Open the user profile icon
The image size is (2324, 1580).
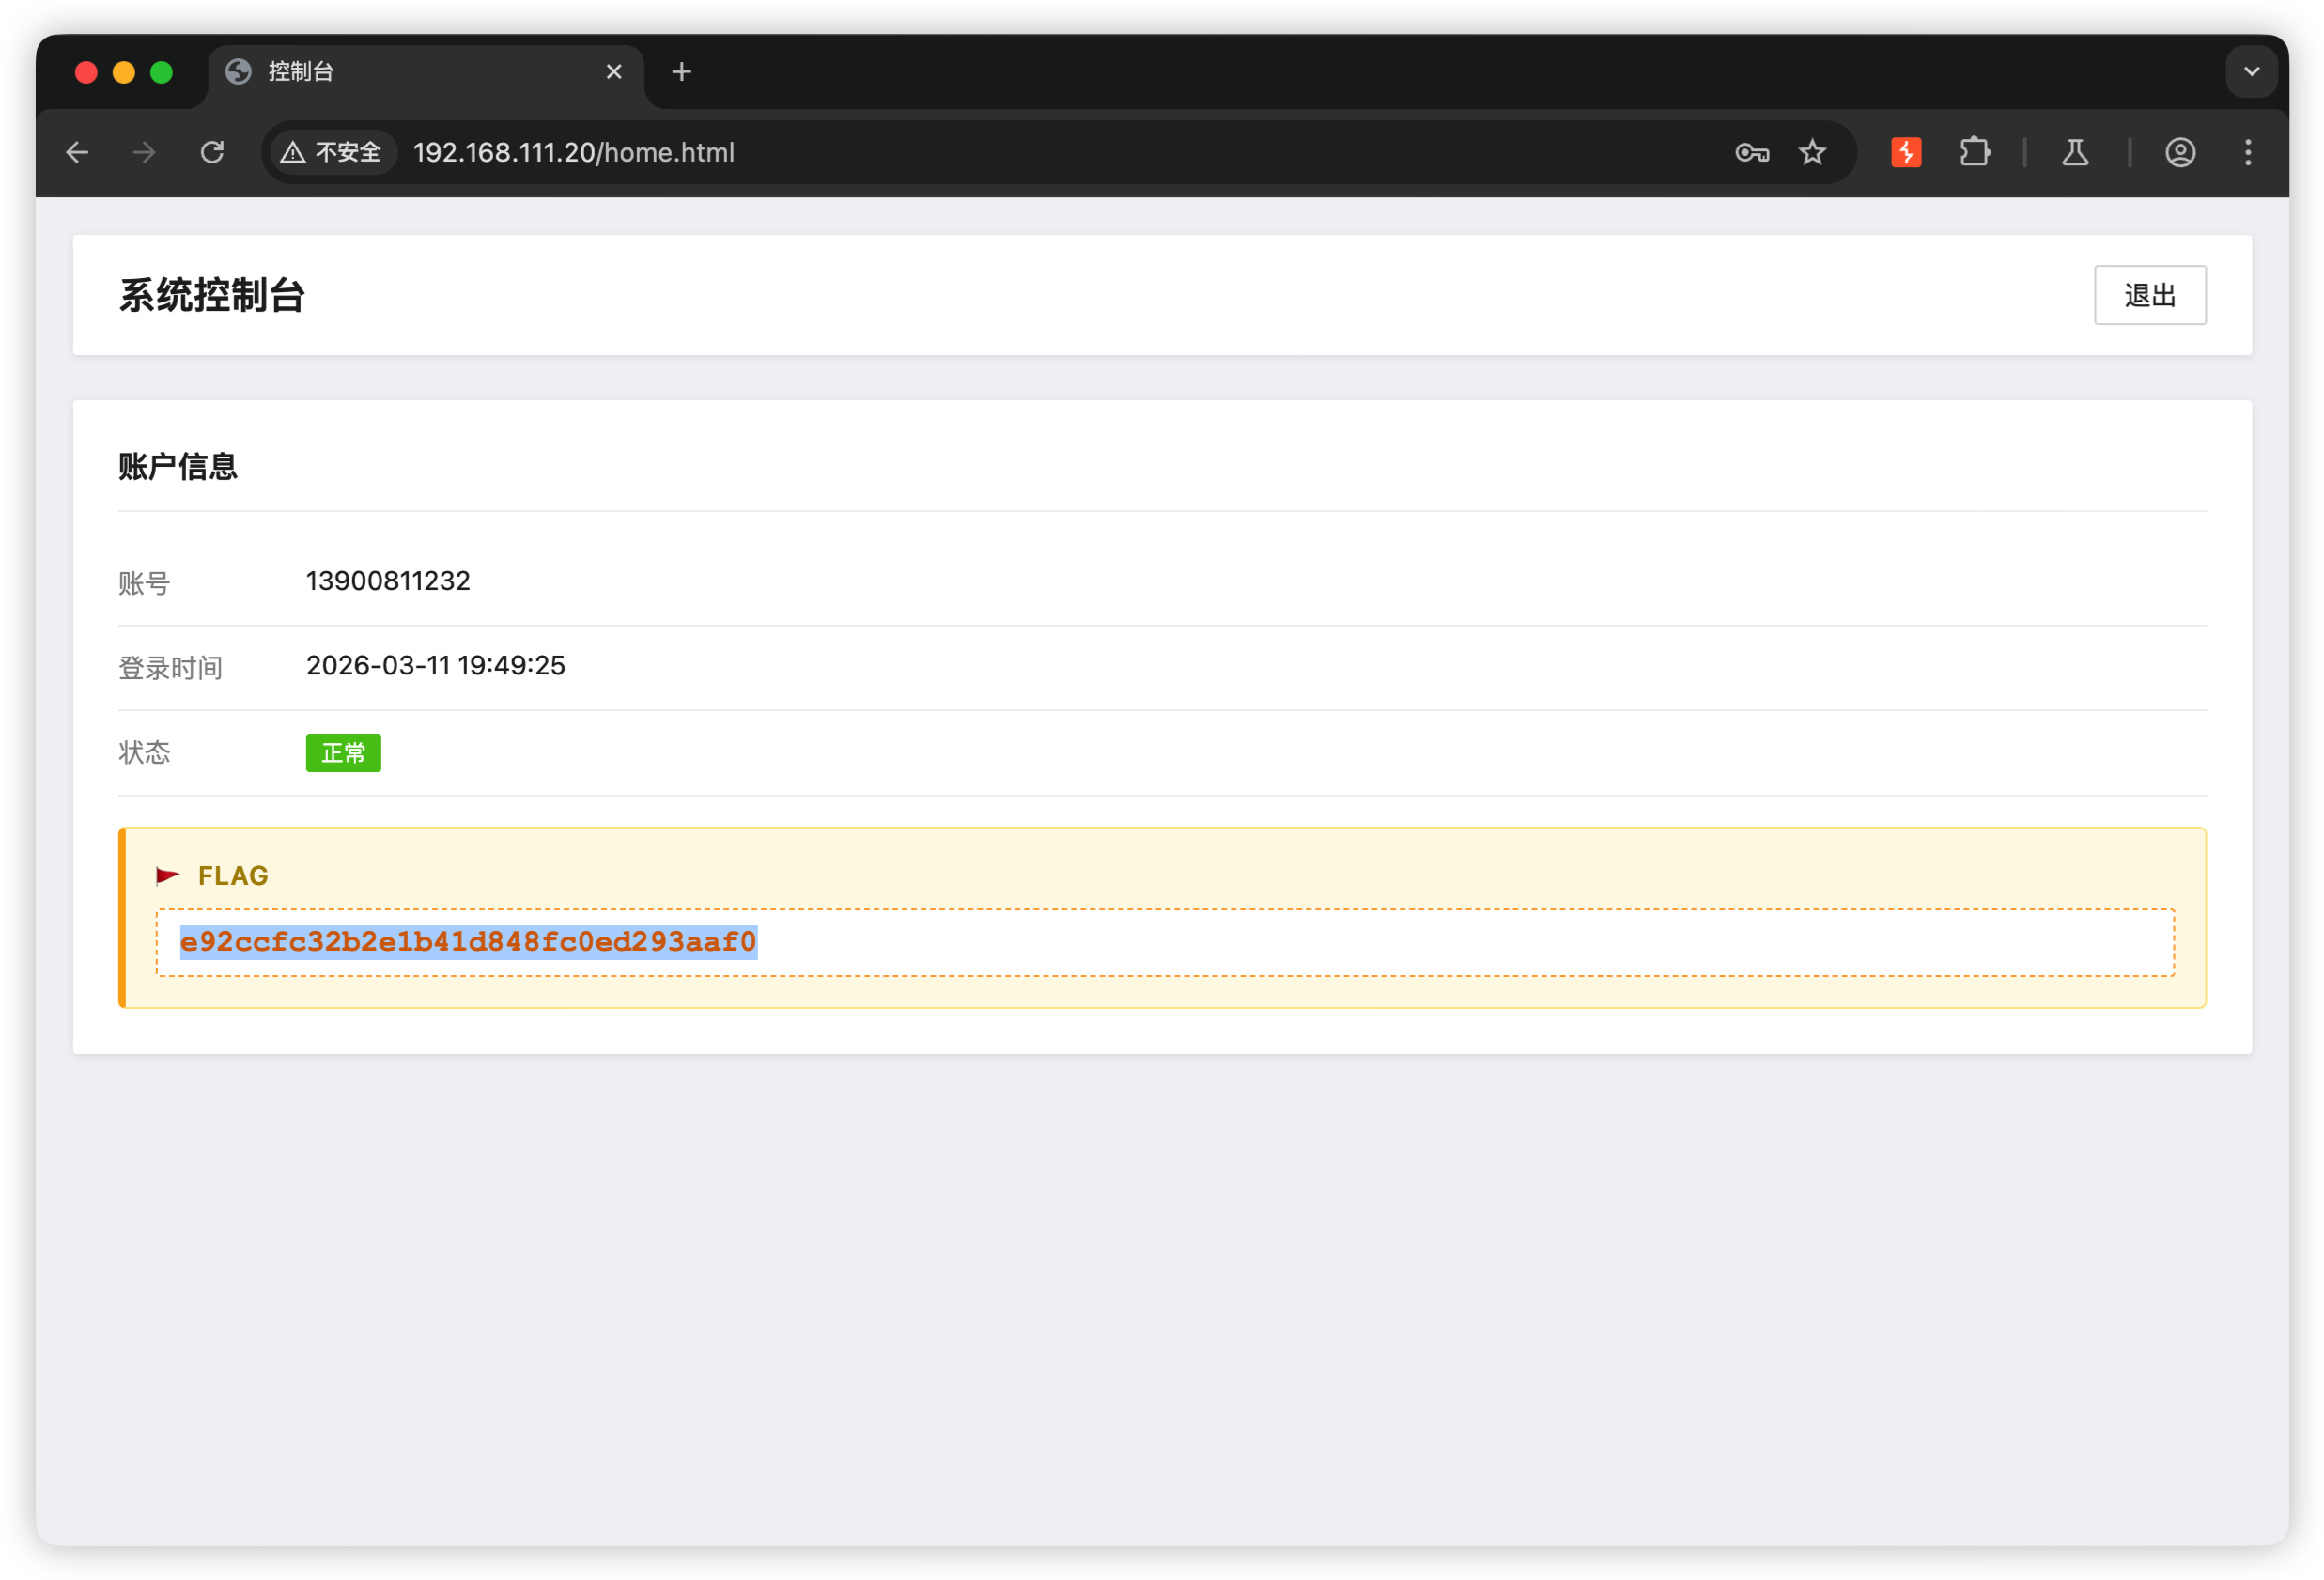tap(2180, 152)
